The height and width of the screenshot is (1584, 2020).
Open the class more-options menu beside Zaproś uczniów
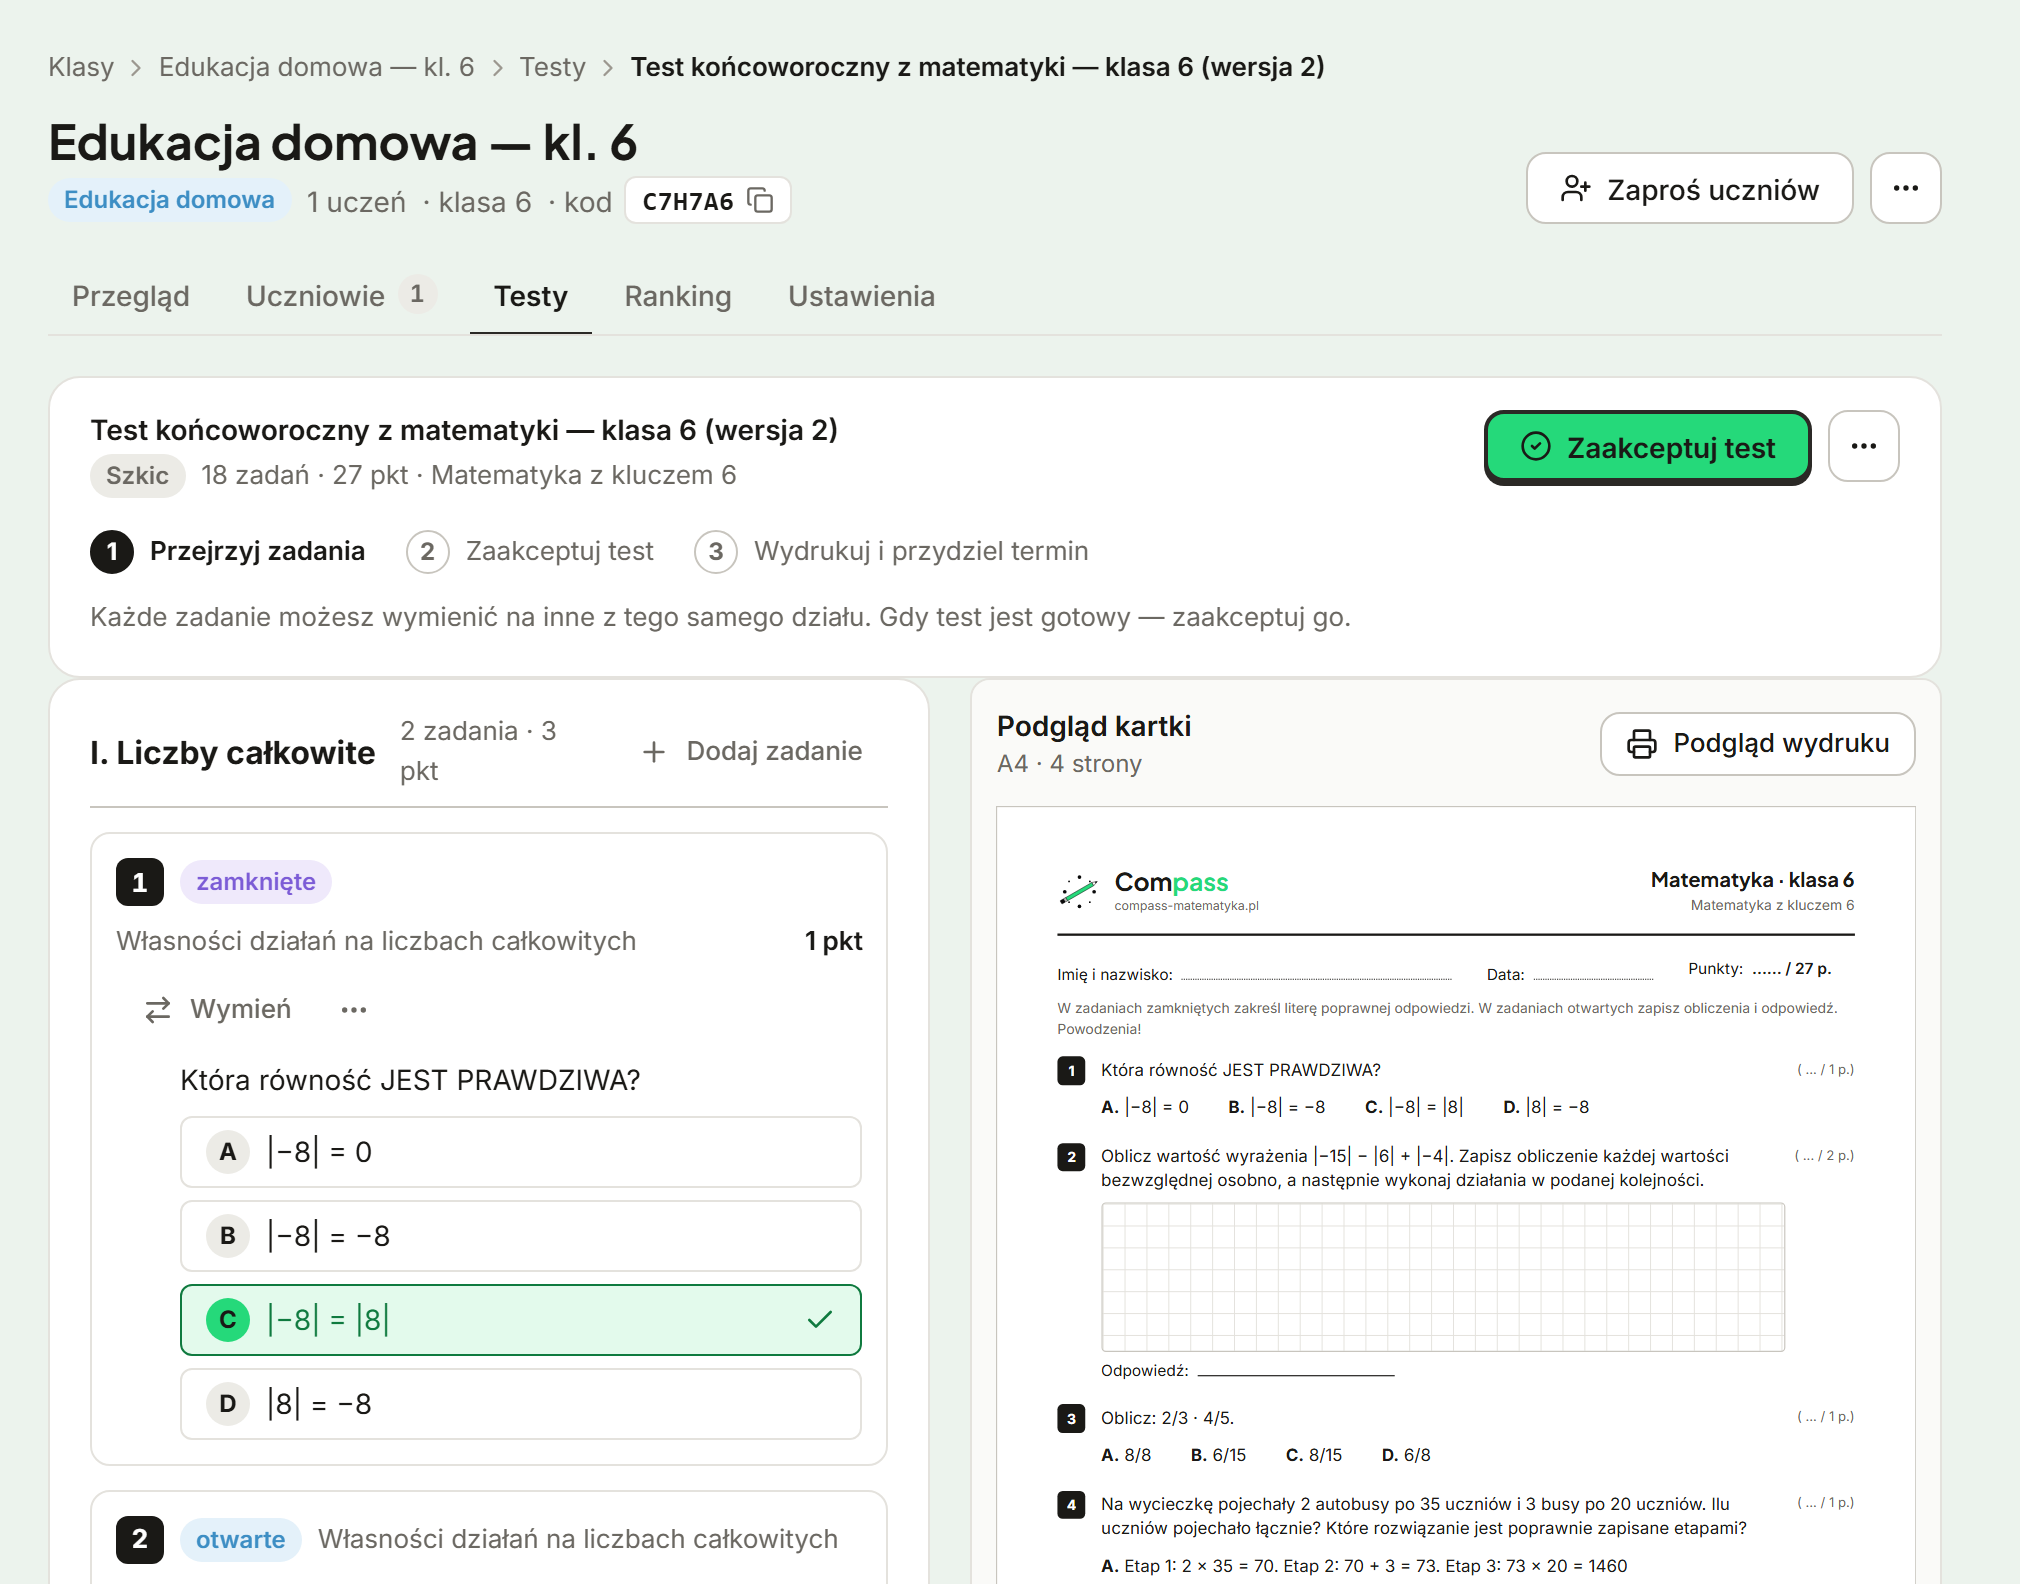coord(1905,188)
